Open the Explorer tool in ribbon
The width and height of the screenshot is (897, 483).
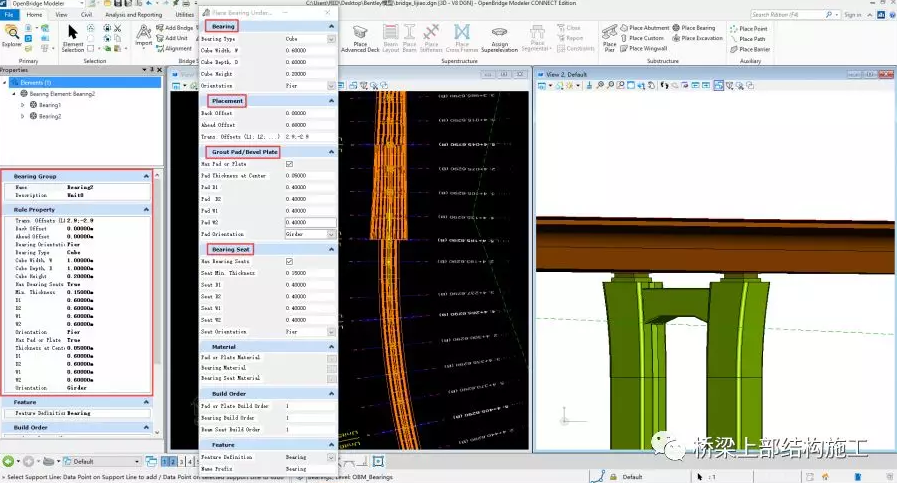click(x=11, y=35)
